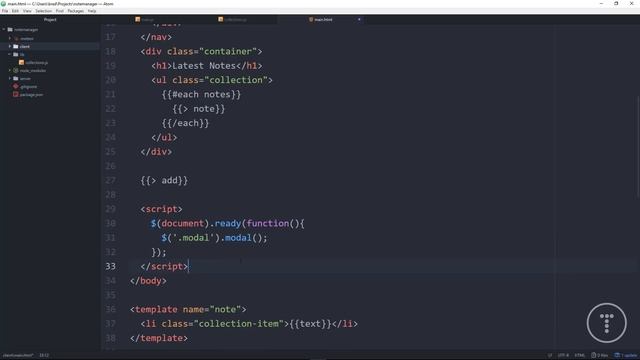
Task: Open the Edit menu
Action: point(15,11)
